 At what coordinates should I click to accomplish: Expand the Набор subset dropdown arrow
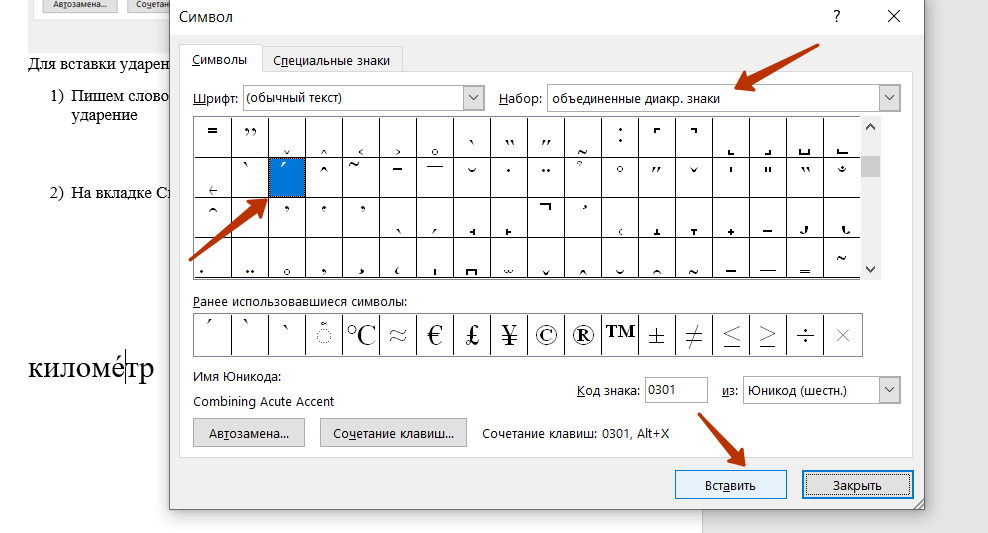click(889, 98)
